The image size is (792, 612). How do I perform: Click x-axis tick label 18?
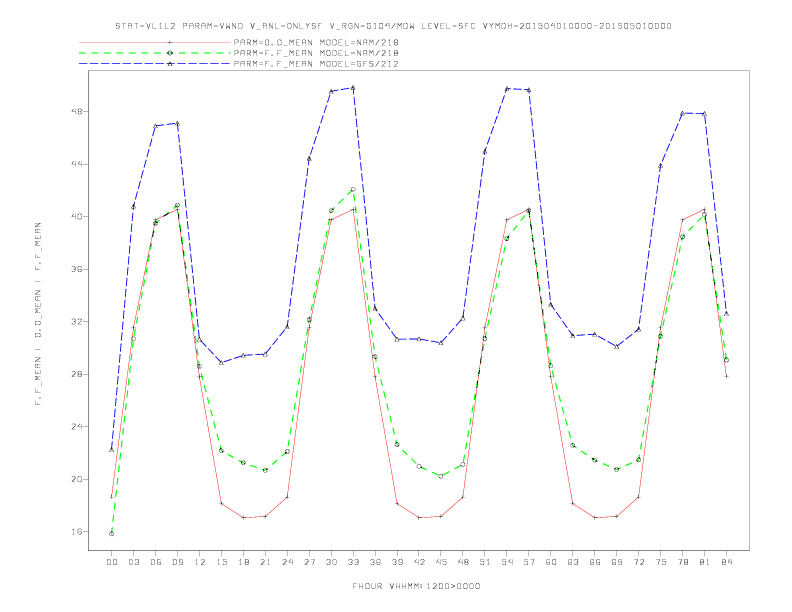coord(243,562)
